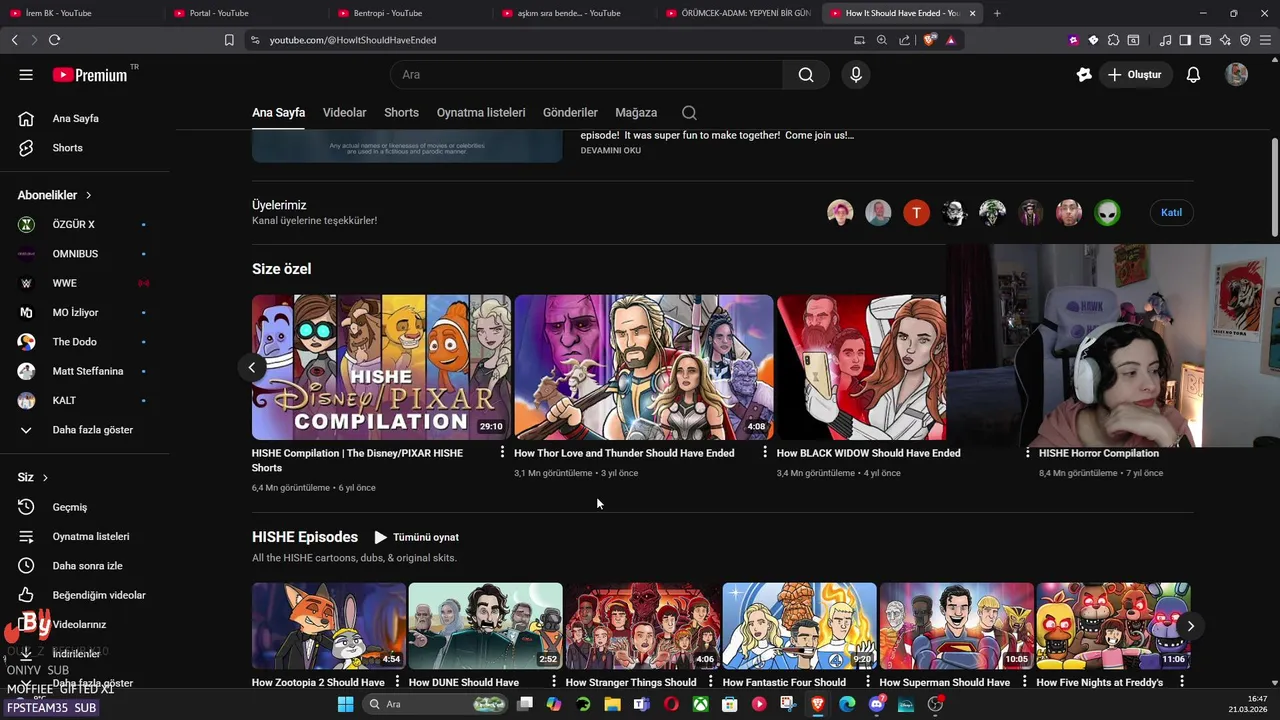Open HISHE Episodes playlist title
The image size is (1280, 720).
(305, 537)
